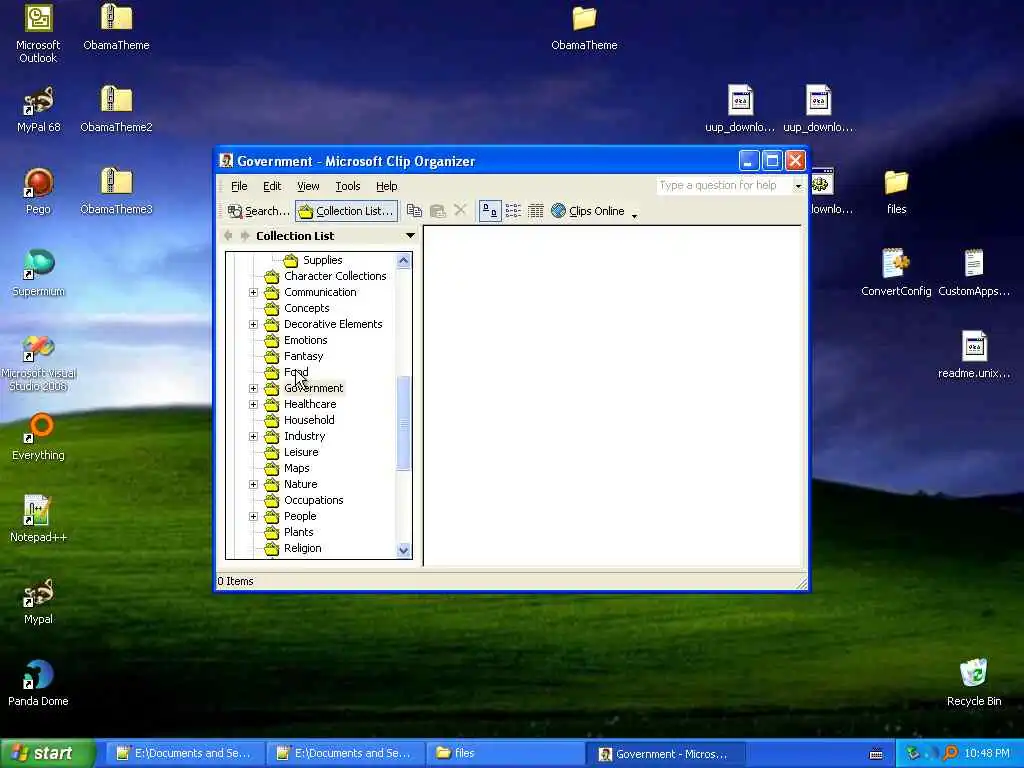Click the task pane Back arrow
Screen dimensions: 1024x768
pyautogui.click(x=228, y=236)
